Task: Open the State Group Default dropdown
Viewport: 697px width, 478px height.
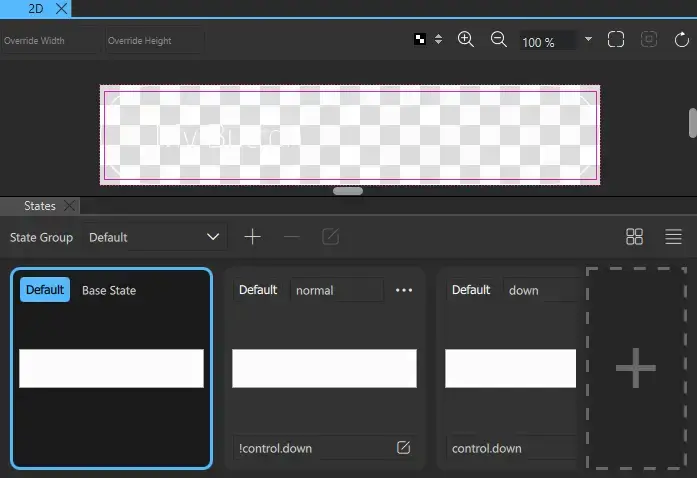Action: click(x=155, y=237)
